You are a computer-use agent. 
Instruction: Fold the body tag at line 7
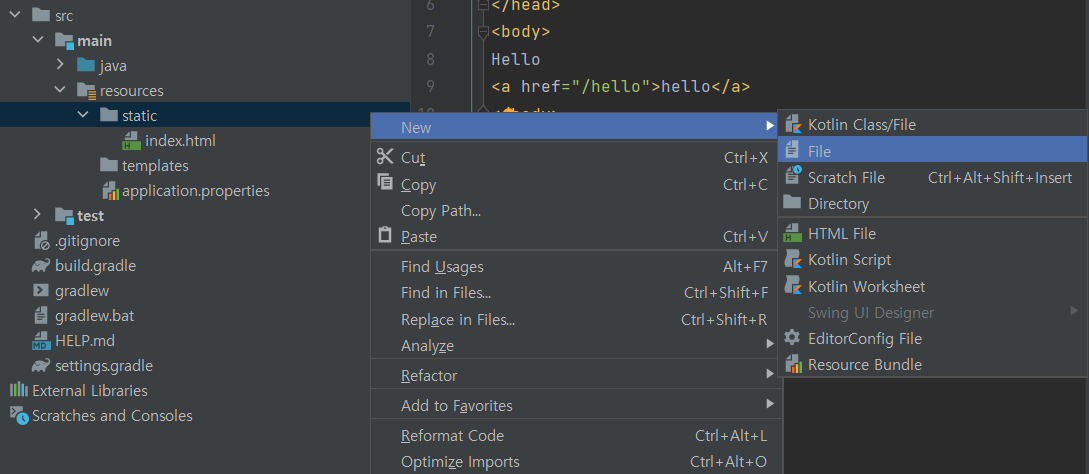[483, 33]
